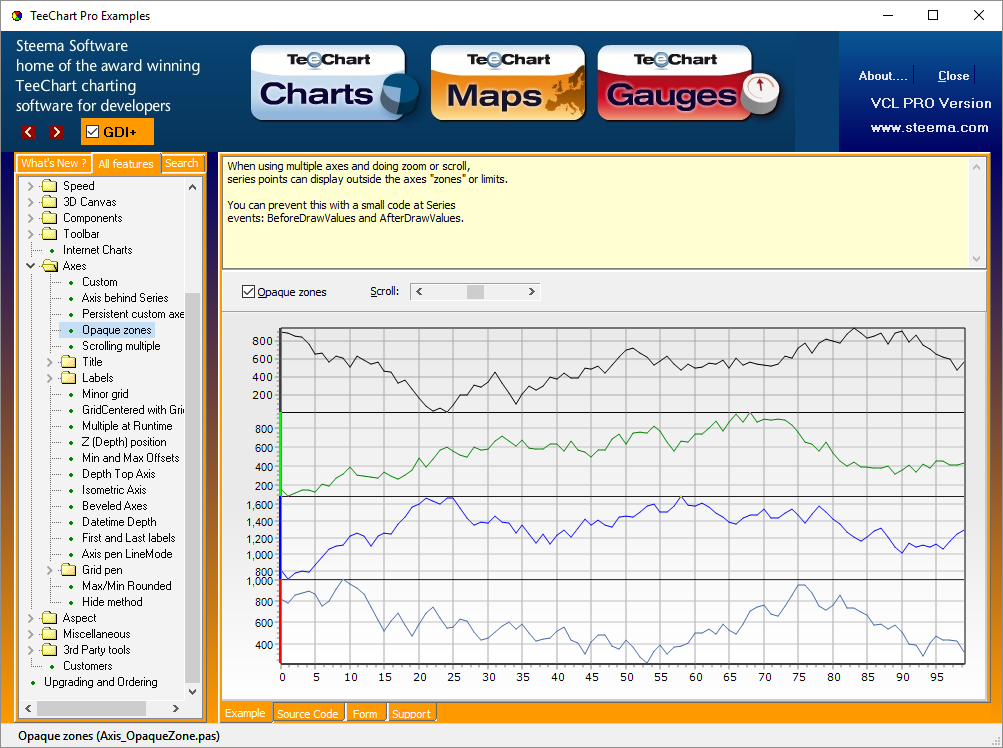This screenshot has height=748, width=1003.
Task: Click the open Axes folder icon
Action: click(49, 266)
